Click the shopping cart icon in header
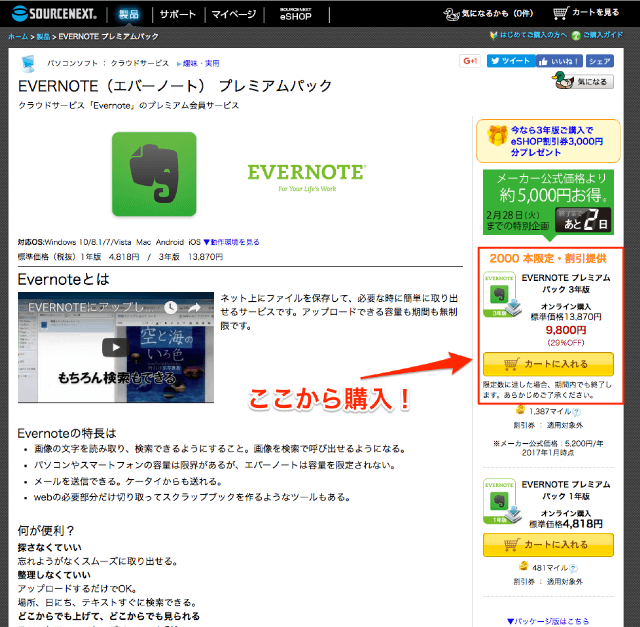The image size is (640, 627). coord(560,13)
